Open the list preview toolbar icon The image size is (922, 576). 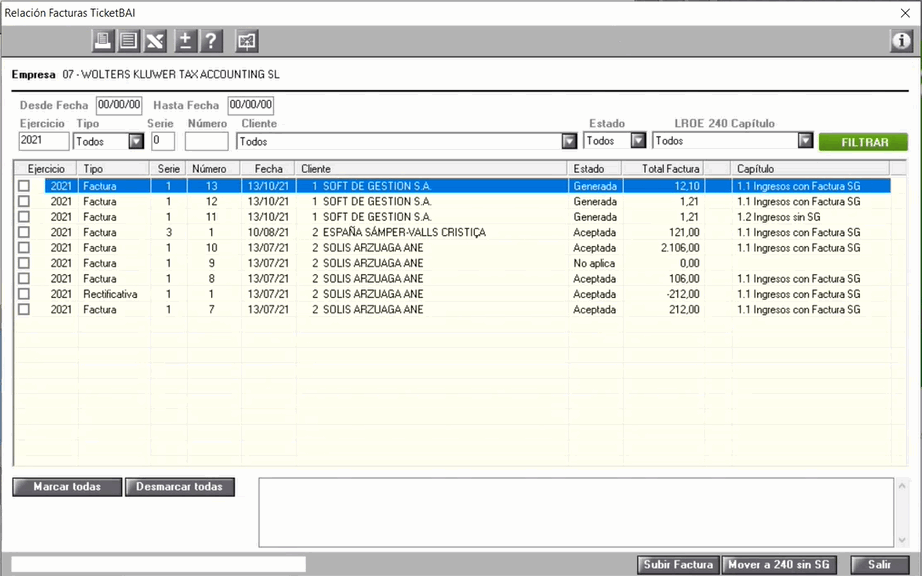point(128,41)
